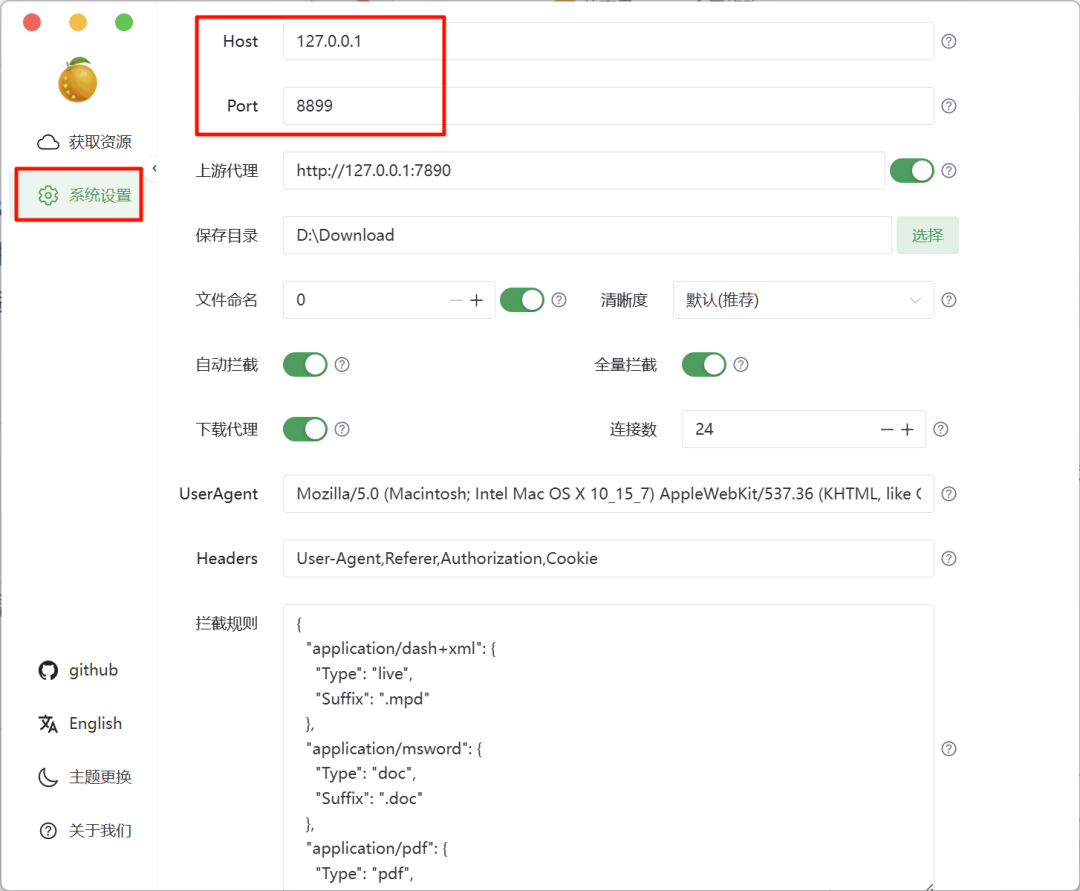Click the 主题更换 theme moon icon
Viewport: 1080px width, 891px height.
(48, 777)
